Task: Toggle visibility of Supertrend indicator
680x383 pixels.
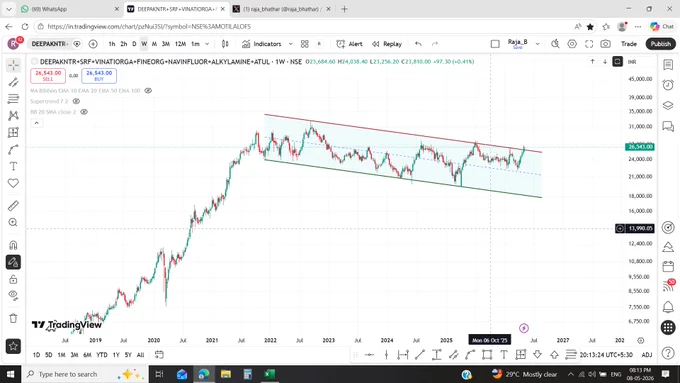Action: [x=76, y=101]
